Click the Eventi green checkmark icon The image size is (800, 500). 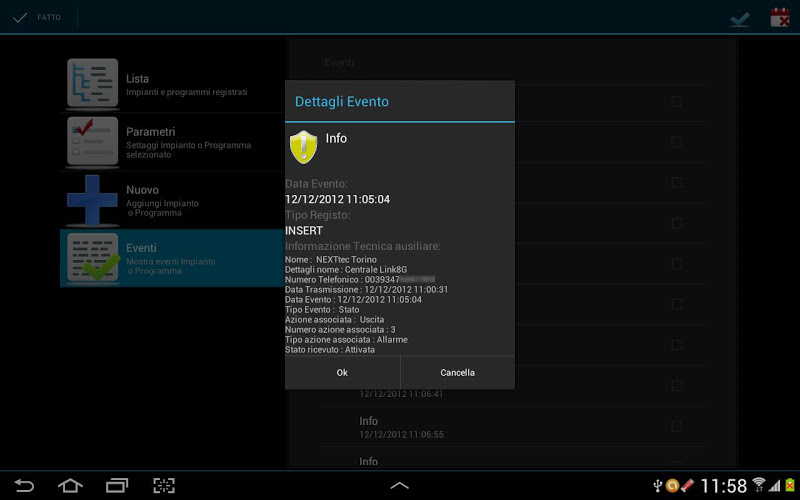tap(92, 258)
